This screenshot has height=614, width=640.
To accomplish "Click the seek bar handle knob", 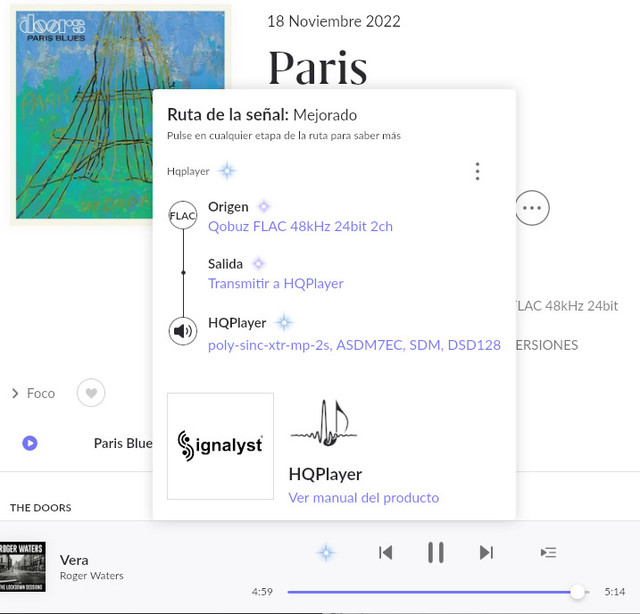I will click(577, 592).
